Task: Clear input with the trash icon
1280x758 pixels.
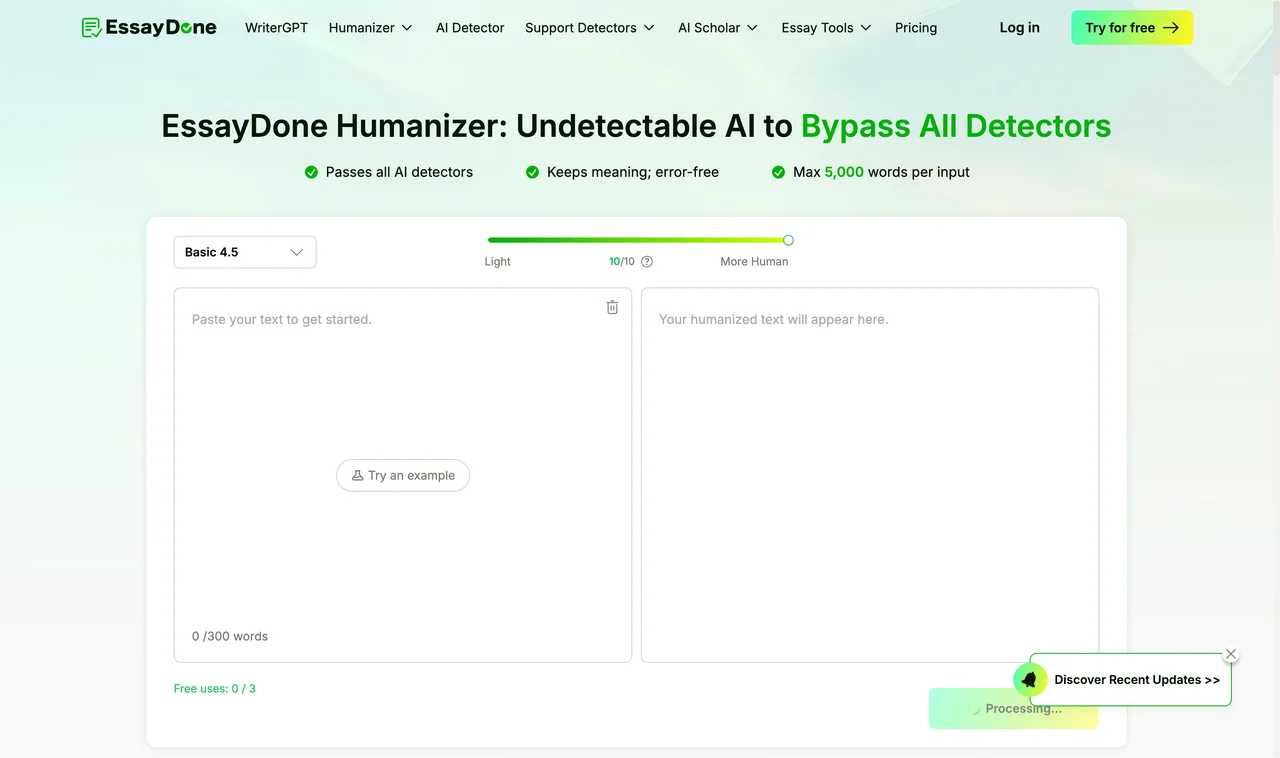Action: coord(612,307)
